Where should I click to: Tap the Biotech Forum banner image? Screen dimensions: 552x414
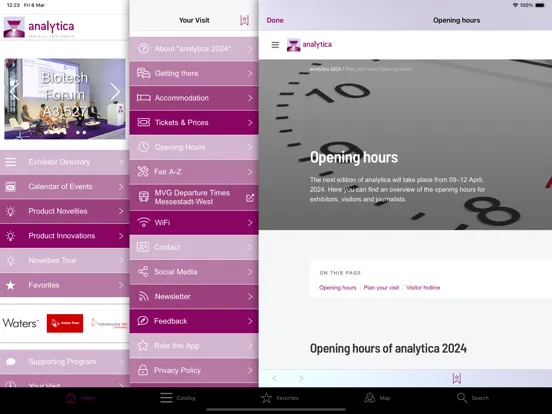pos(65,99)
